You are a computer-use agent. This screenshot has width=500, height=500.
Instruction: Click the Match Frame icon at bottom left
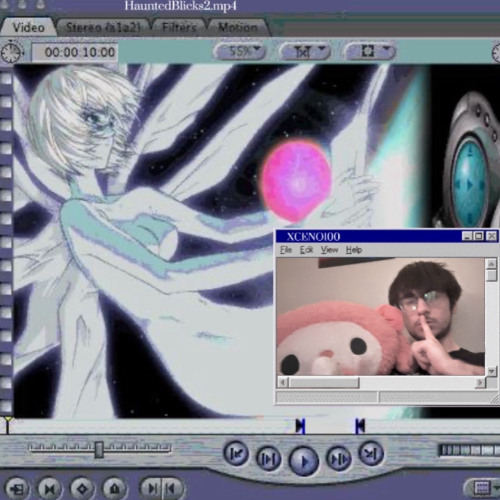point(17,489)
